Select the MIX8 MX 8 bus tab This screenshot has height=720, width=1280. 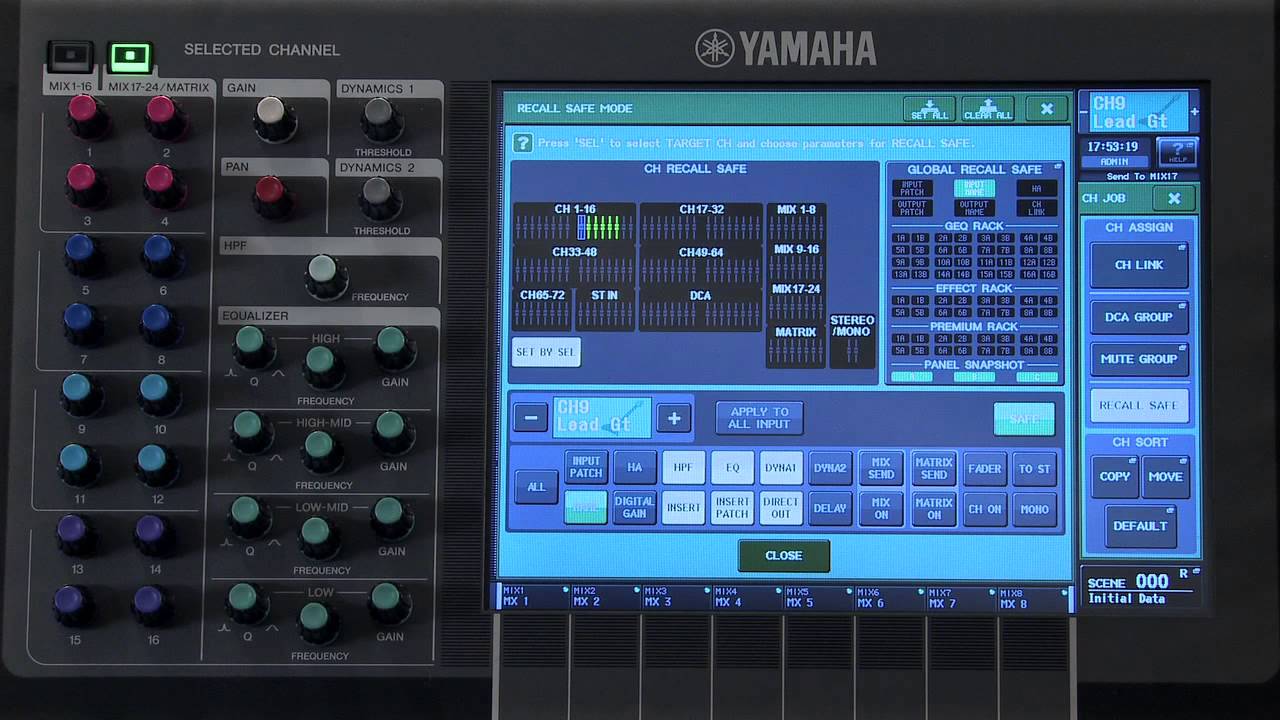(1032, 597)
